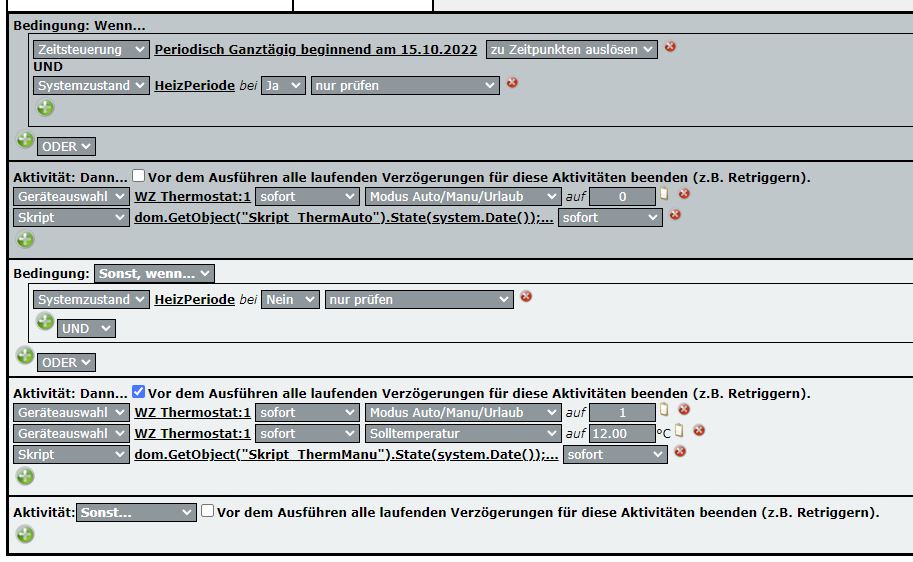Image resolution: width=913 pixels, height=562 pixels.
Task: Delete the Skript_ThermAuto script row
Action: click(x=675, y=215)
